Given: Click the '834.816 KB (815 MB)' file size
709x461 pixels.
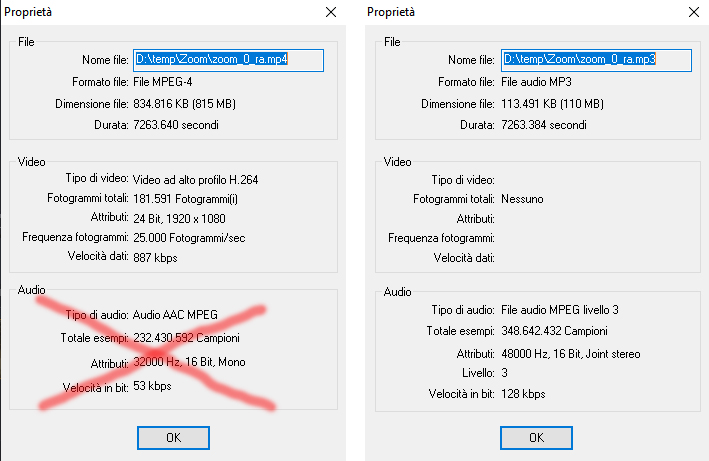Looking at the screenshot, I should (184, 104).
